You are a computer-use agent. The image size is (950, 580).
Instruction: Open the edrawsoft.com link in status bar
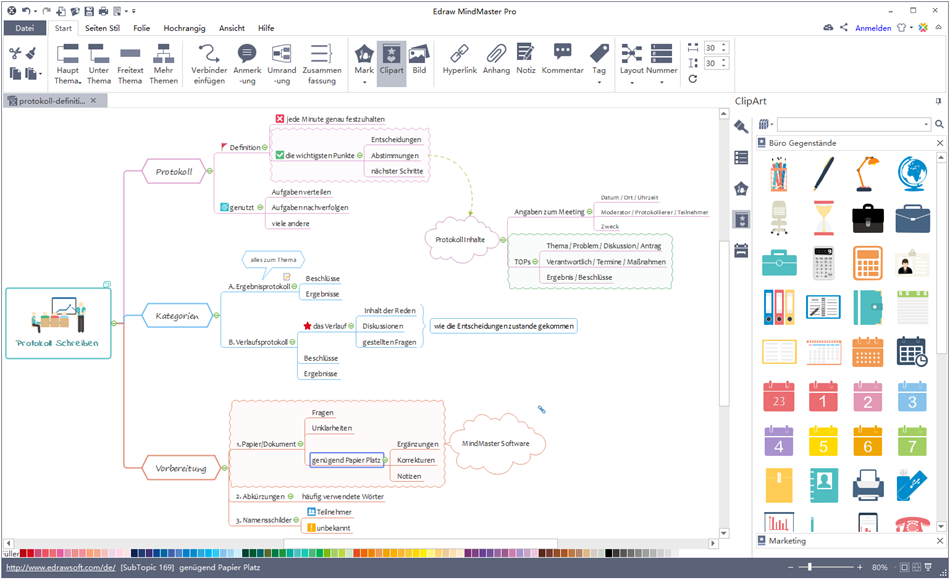tap(61, 568)
